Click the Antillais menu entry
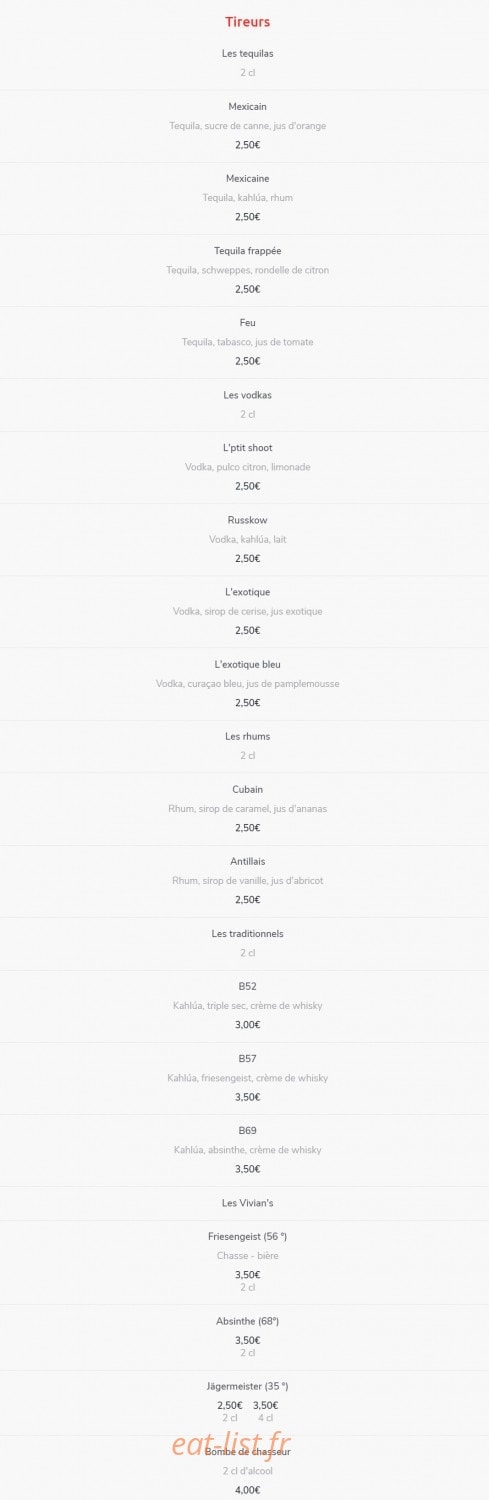 click(247, 861)
